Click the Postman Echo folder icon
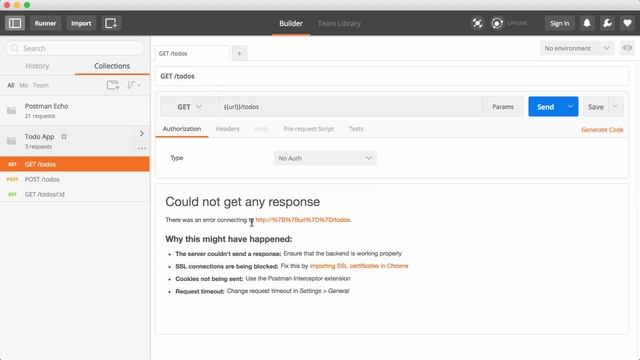The height and width of the screenshot is (360, 640). pos(11,111)
